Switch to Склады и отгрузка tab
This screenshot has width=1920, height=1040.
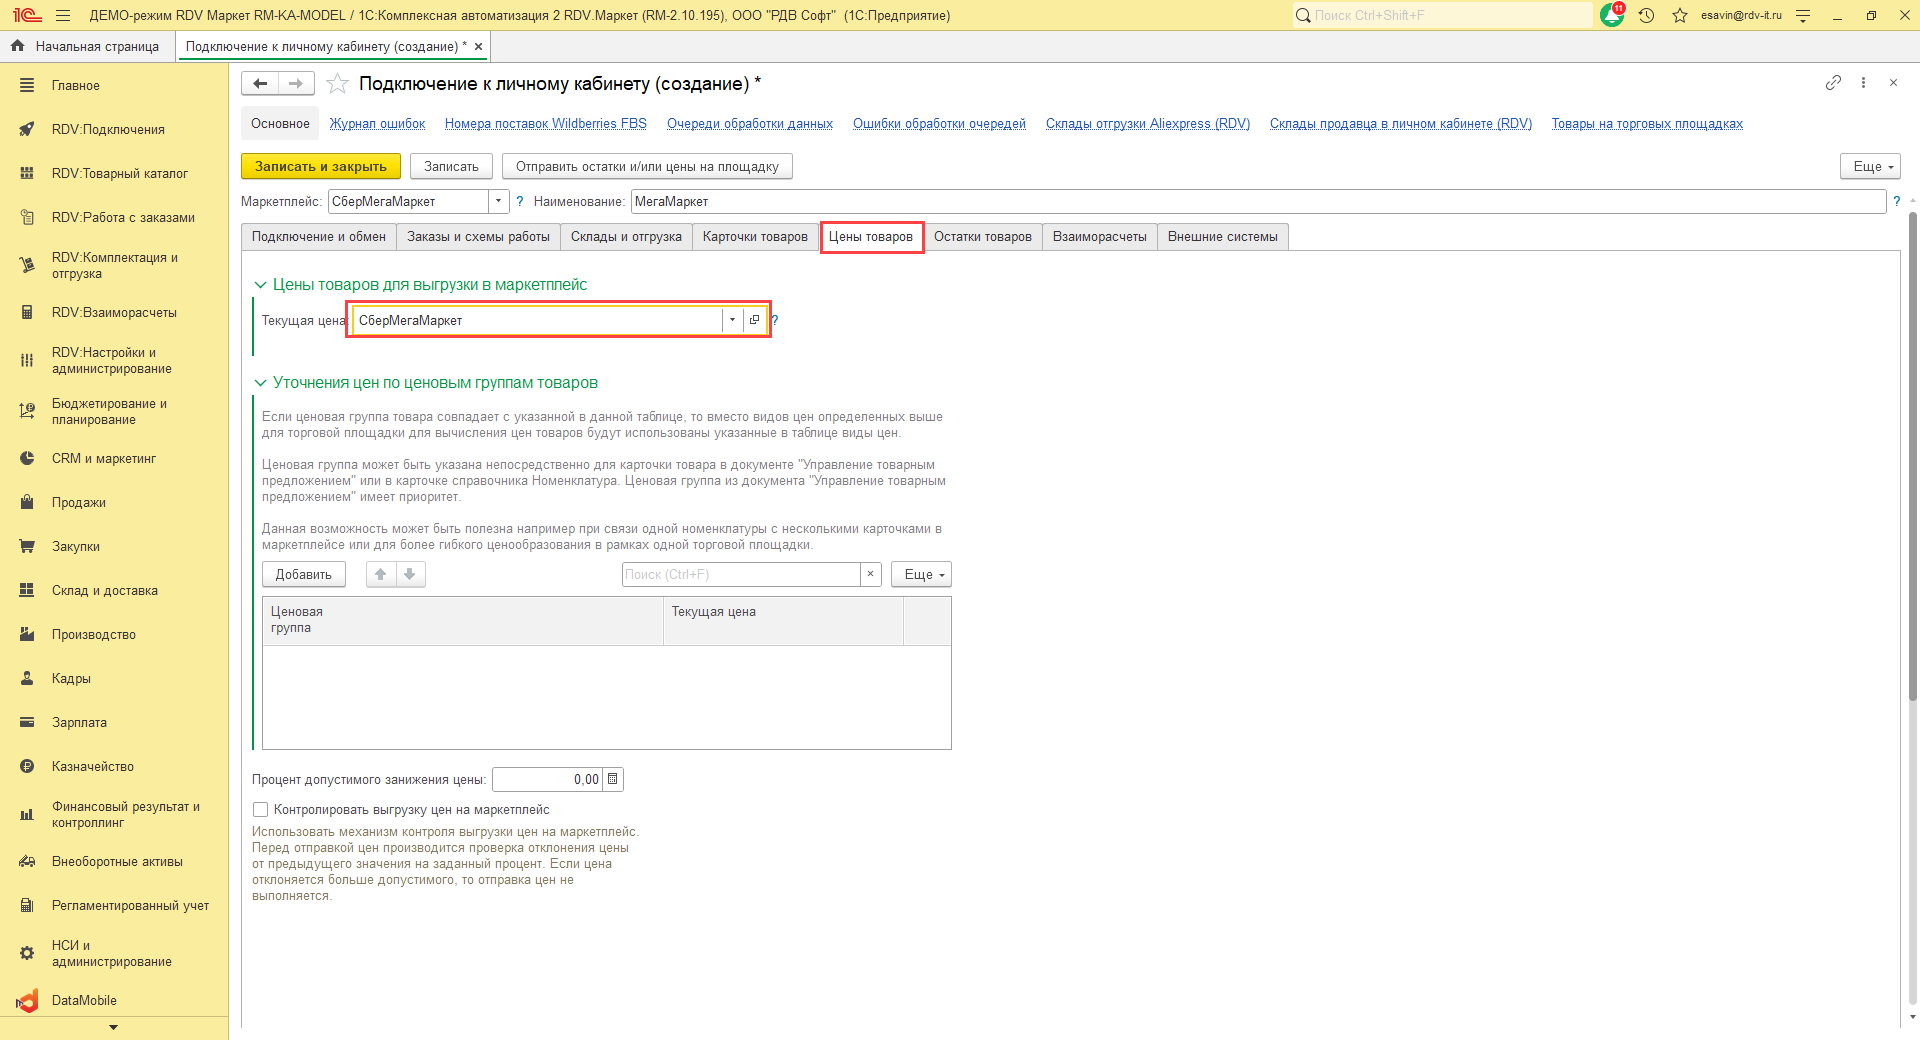tap(626, 237)
